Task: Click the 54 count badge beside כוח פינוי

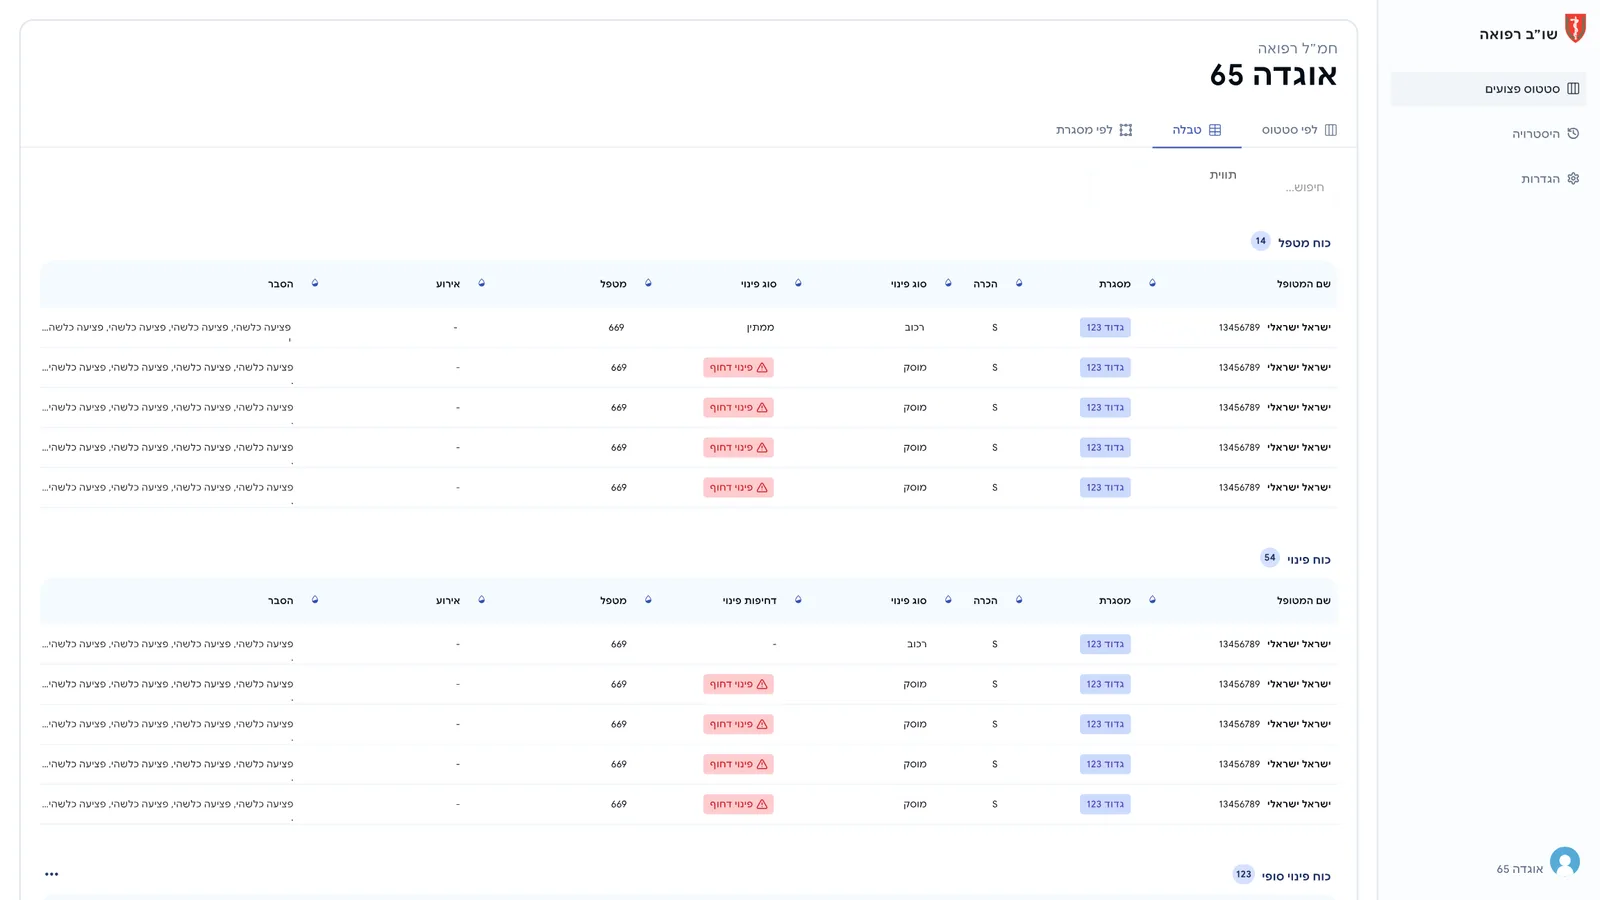Action: coord(1269,558)
